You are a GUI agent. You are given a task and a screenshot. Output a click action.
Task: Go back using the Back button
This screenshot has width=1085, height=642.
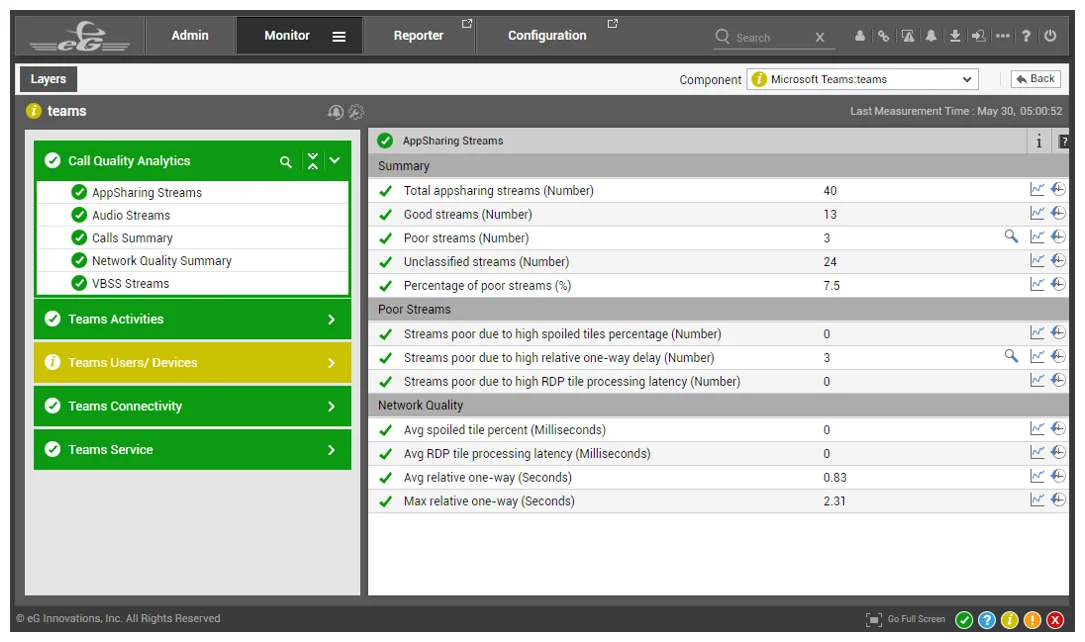click(x=1036, y=79)
